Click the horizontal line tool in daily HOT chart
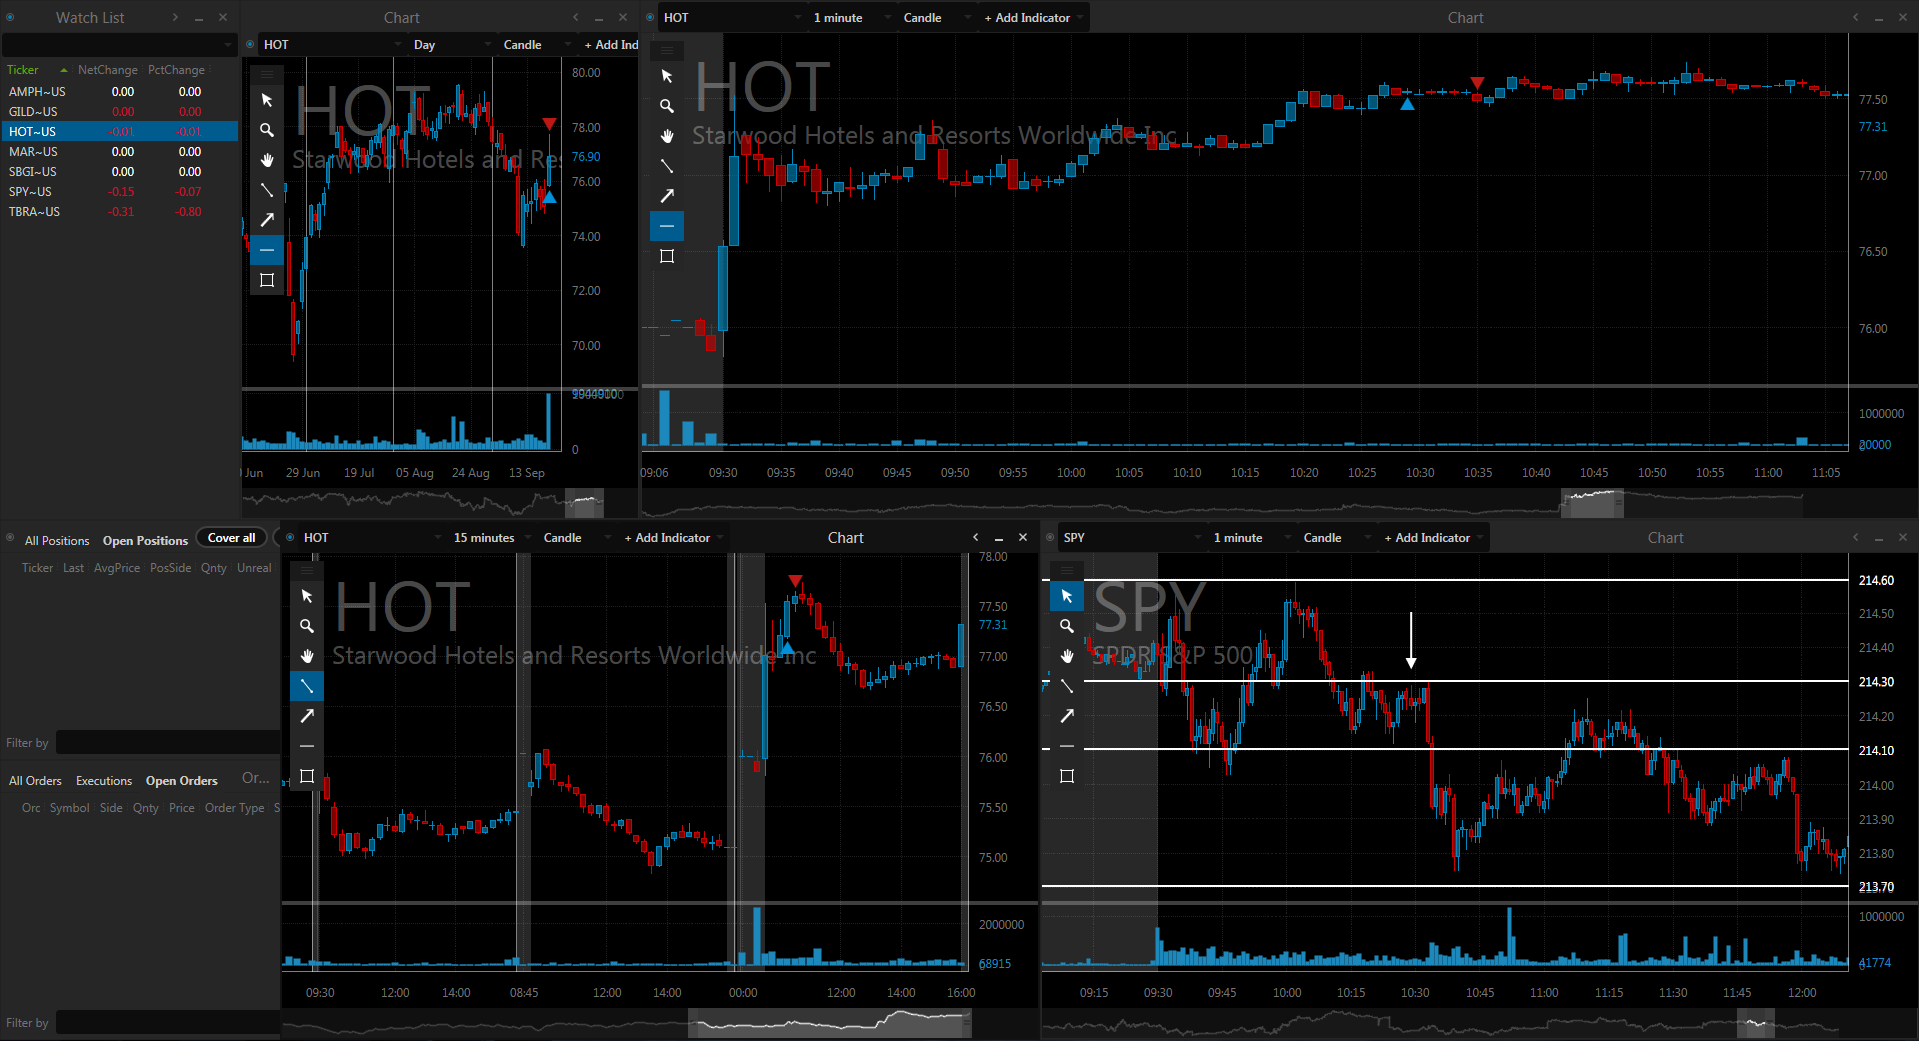This screenshot has height=1041, width=1919. (x=267, y=250)
